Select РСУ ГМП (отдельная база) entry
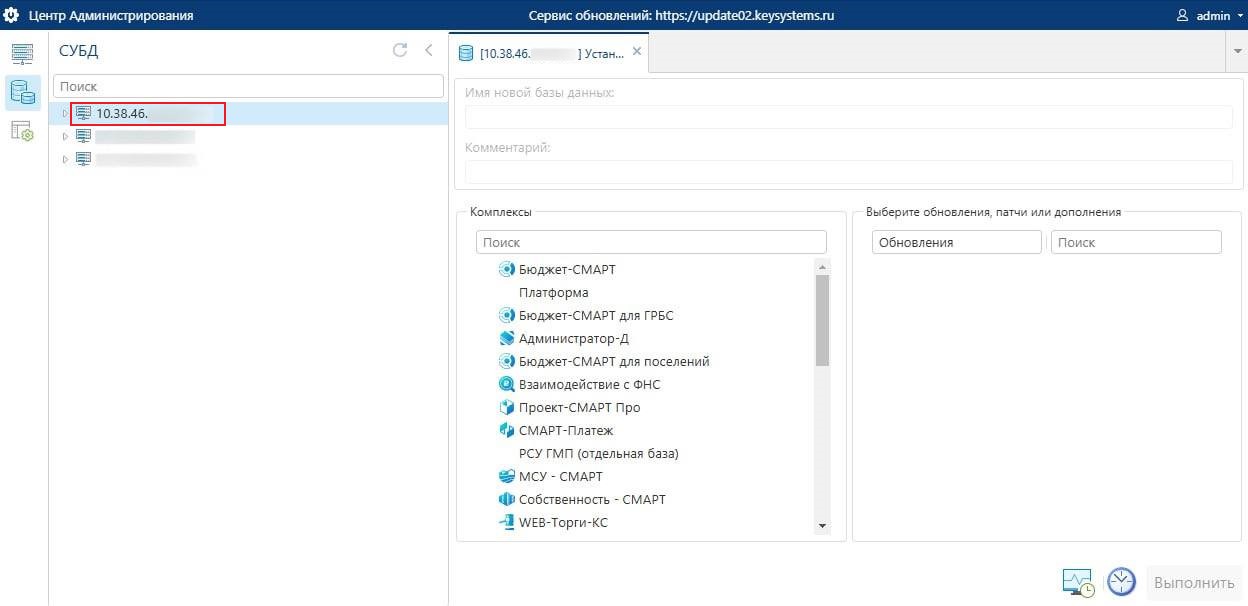 point(599,453)
